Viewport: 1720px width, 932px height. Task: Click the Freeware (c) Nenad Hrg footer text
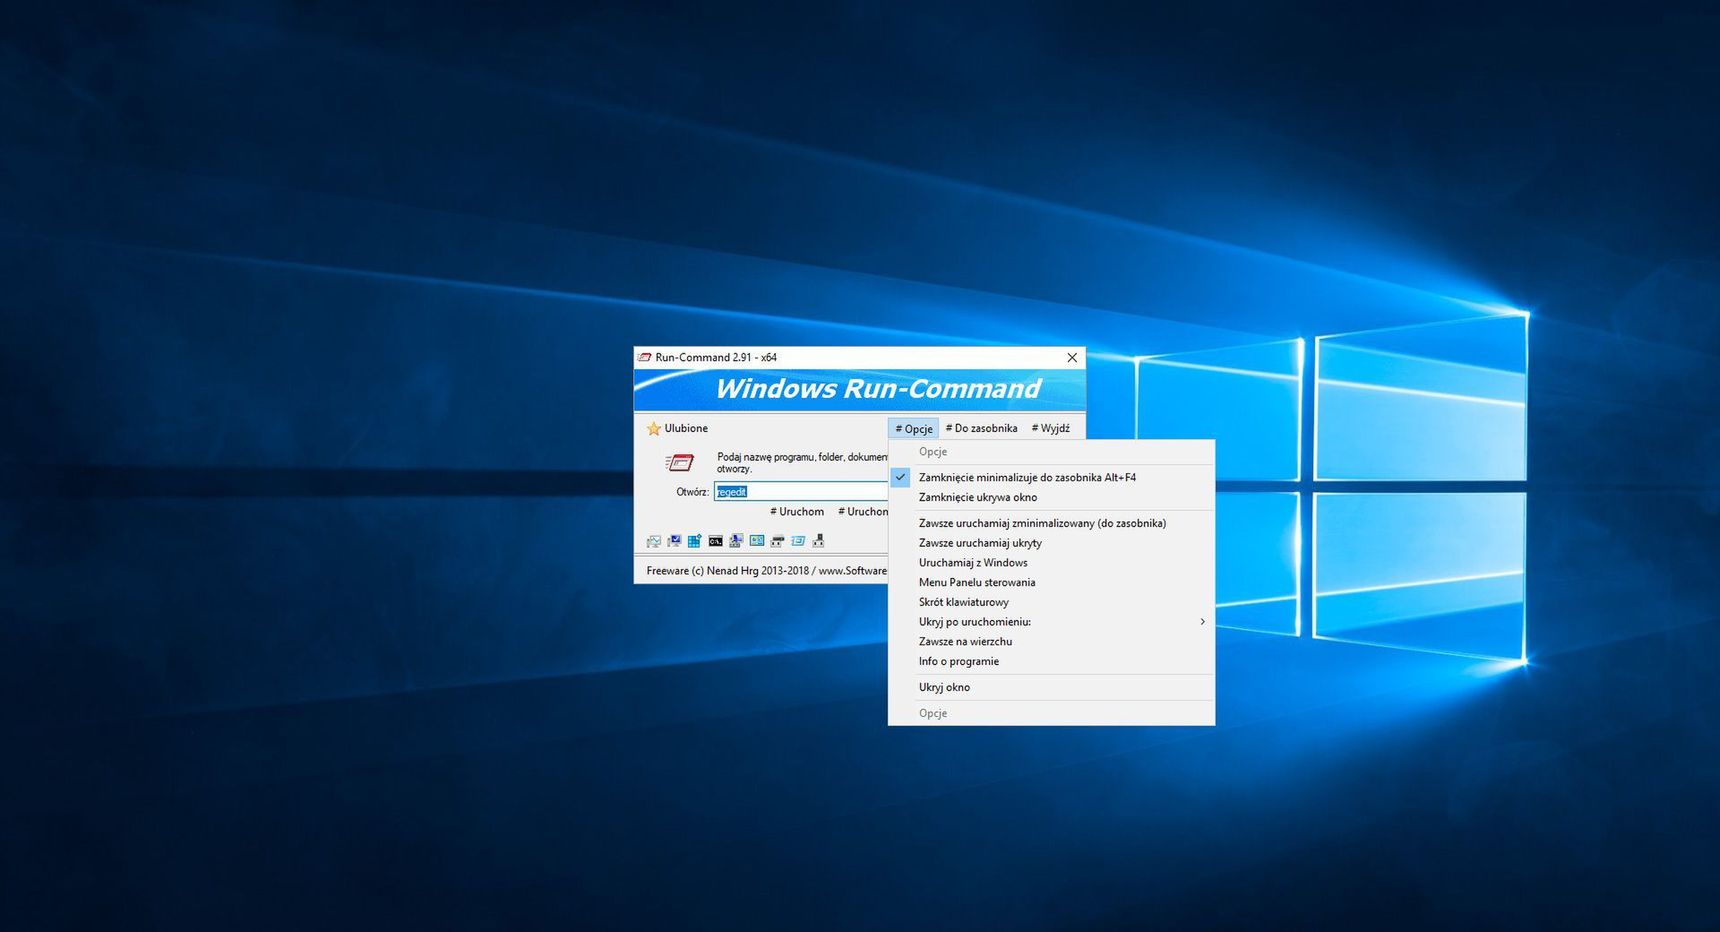pos(767,571)
